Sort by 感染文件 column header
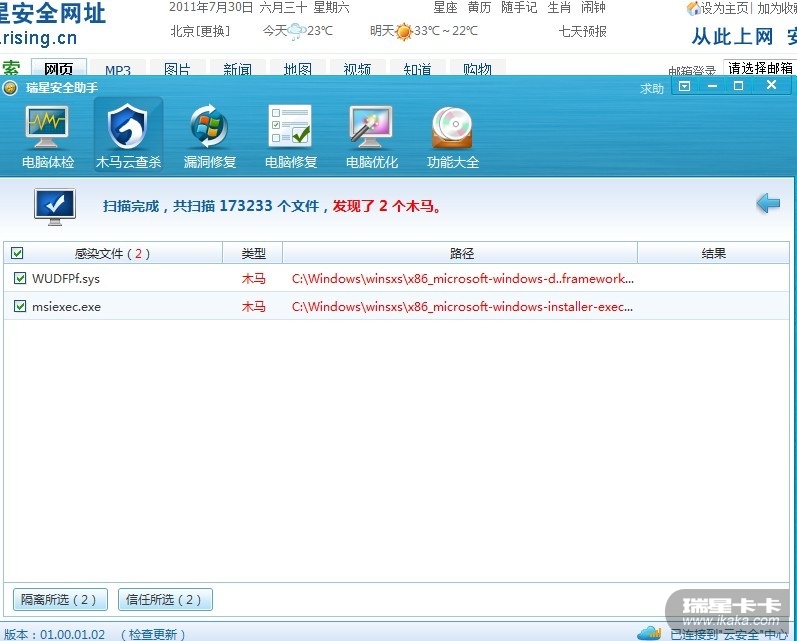797x641 pixels. [112, 253]
